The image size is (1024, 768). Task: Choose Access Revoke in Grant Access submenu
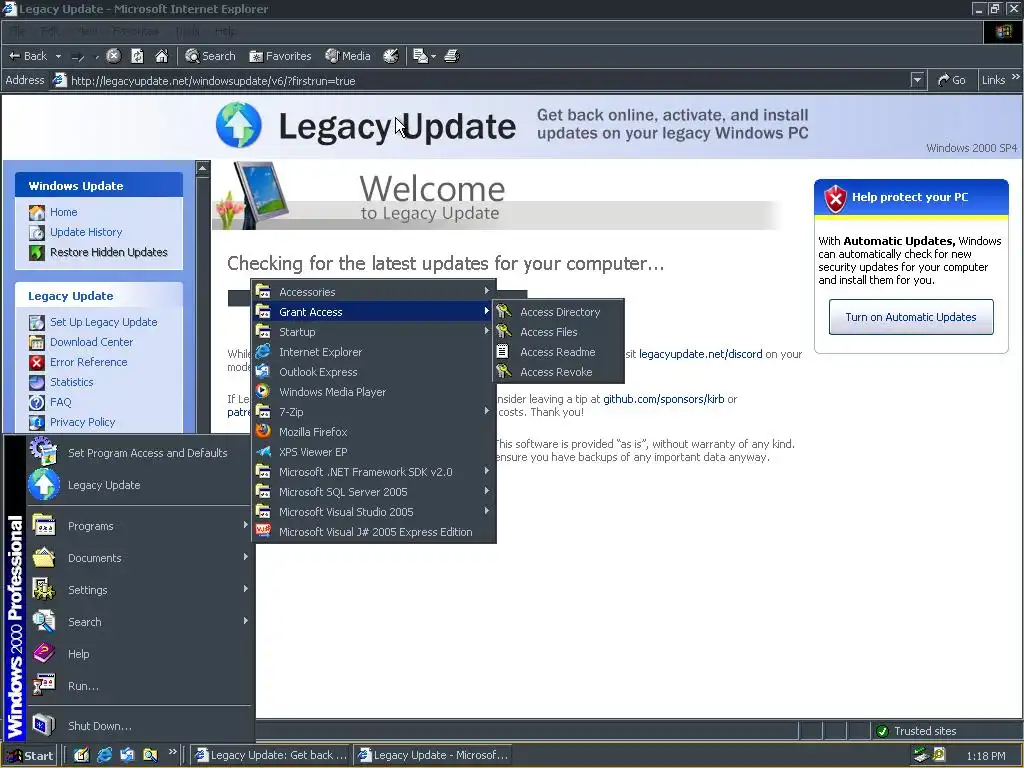click(x=558, y=372)
